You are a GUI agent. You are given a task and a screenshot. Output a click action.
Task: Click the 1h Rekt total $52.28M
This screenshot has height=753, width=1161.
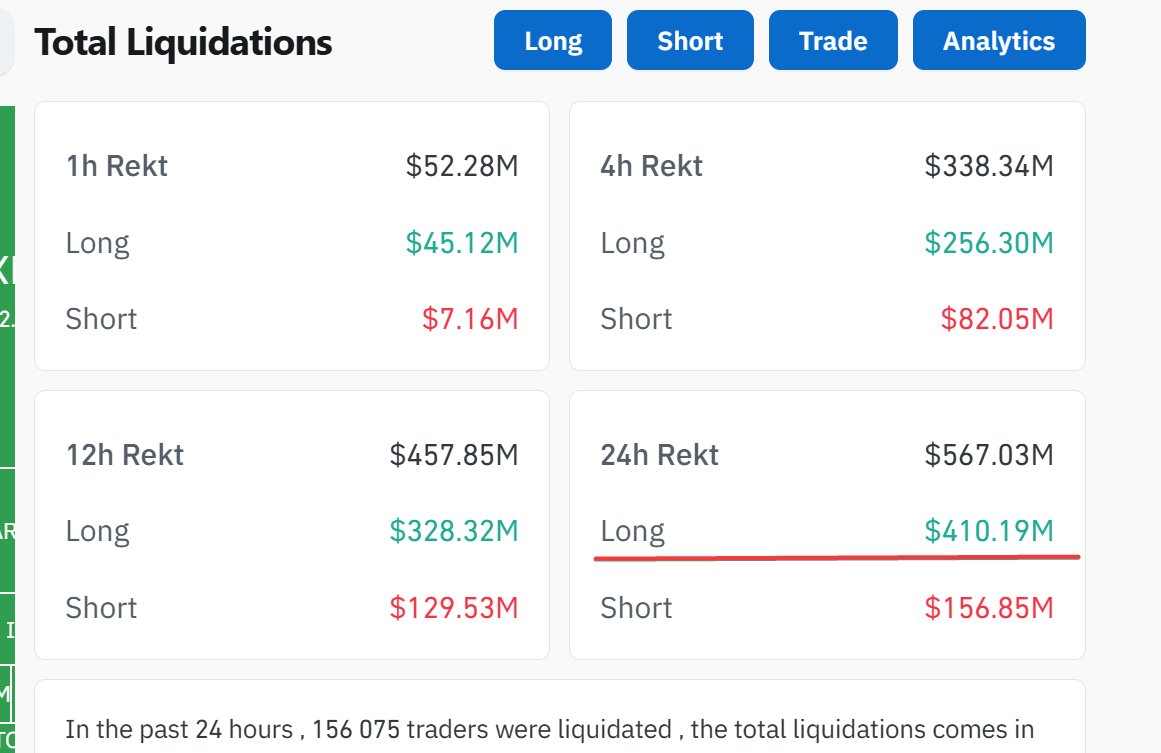point(462,166)
